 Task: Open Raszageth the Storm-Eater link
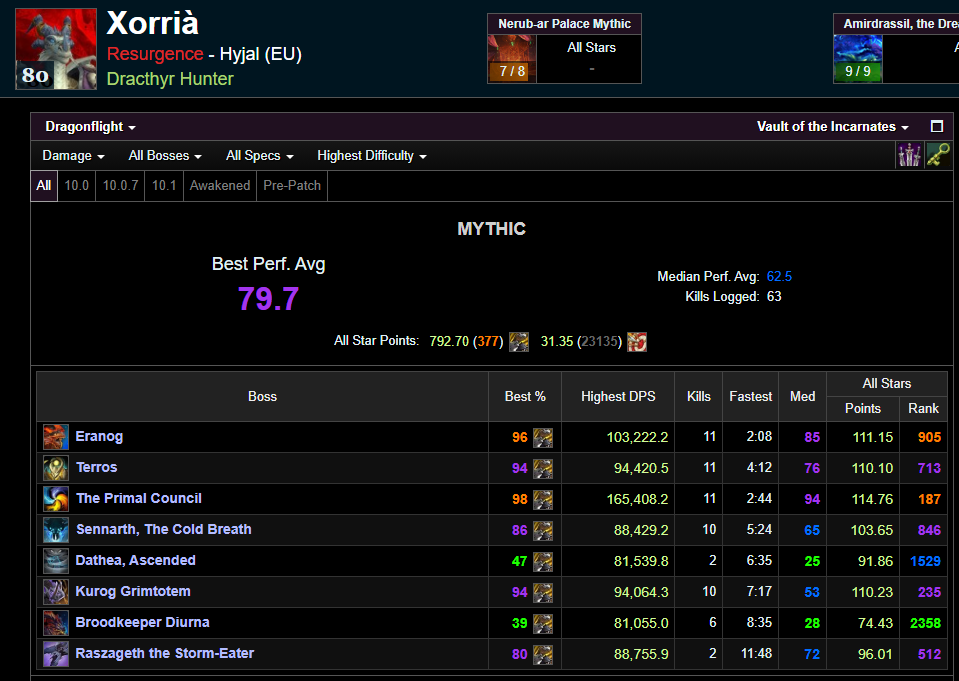tap(164, 653)
